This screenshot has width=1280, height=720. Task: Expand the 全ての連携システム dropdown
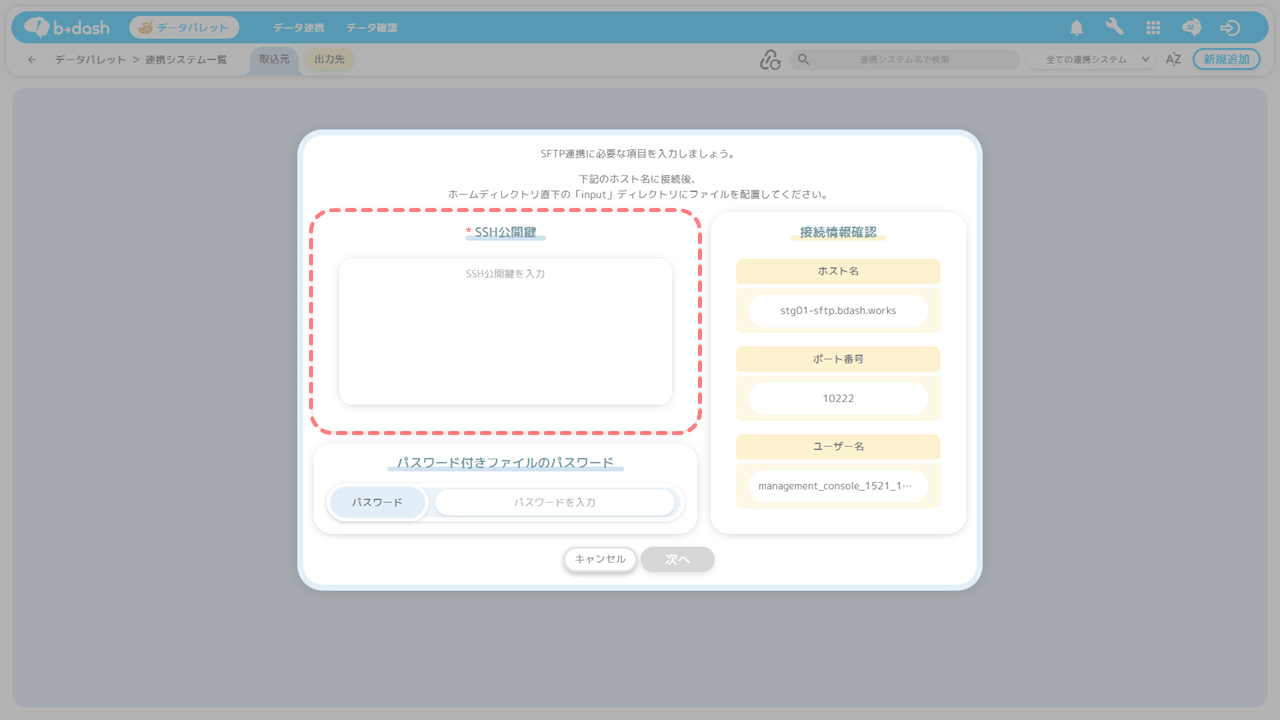[1091, 60]
